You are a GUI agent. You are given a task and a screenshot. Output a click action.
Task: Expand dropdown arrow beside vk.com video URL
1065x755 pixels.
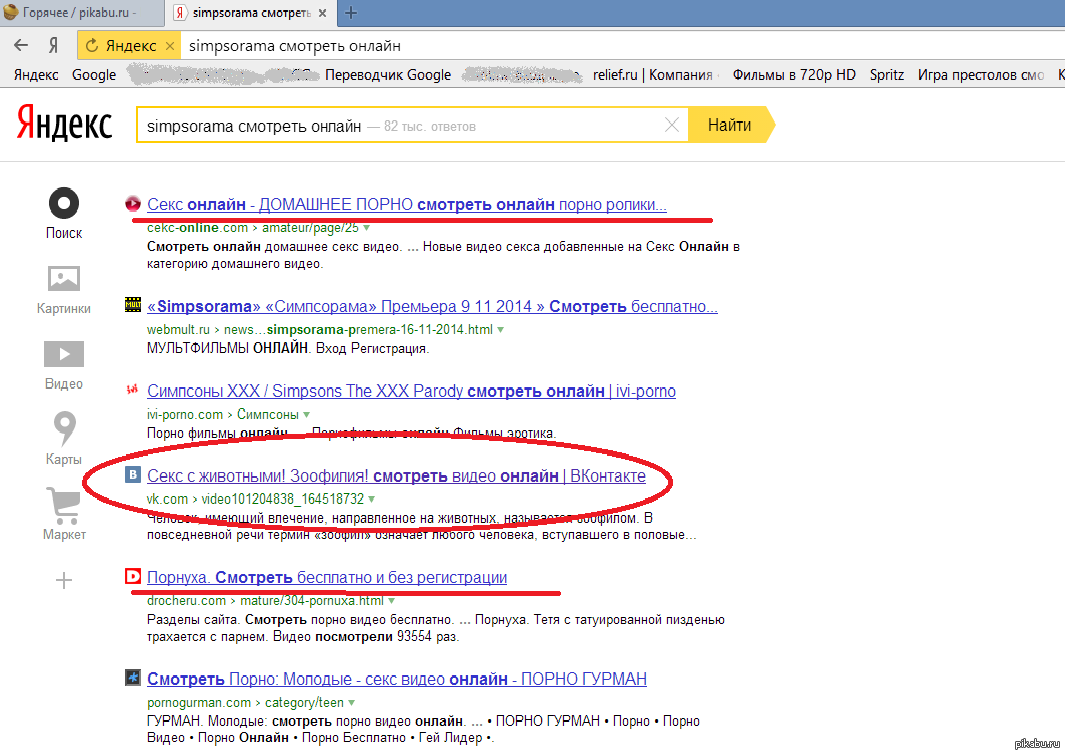coord(371,498)
